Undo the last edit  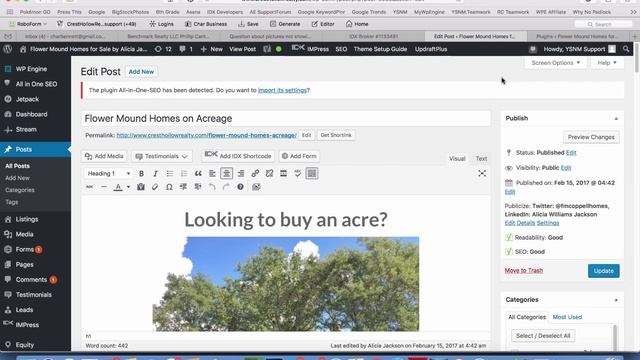212,187
